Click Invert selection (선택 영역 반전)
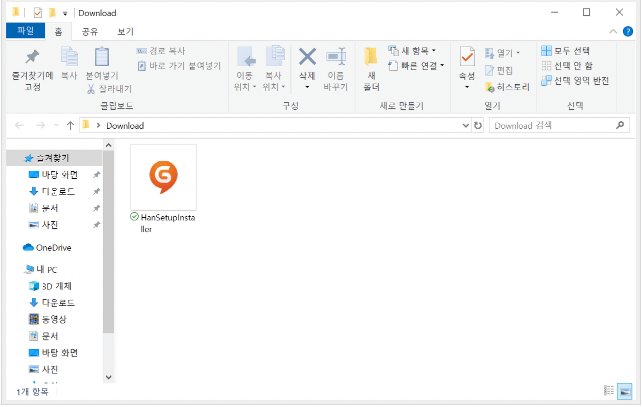Viewport: 642px width, 407px height. [575, 81]
